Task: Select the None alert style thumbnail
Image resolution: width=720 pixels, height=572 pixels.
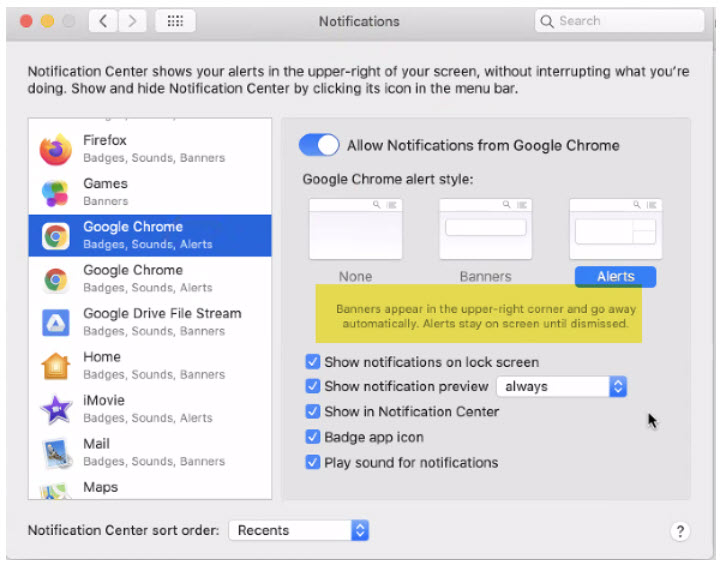Action: pyautogui.click(x=355, y=230)
